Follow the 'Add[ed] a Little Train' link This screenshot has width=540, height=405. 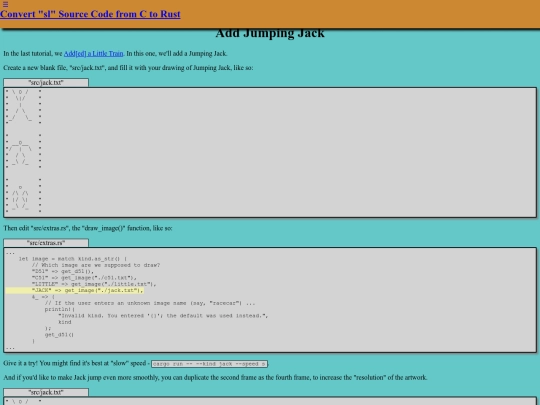(x=93, y=53)
